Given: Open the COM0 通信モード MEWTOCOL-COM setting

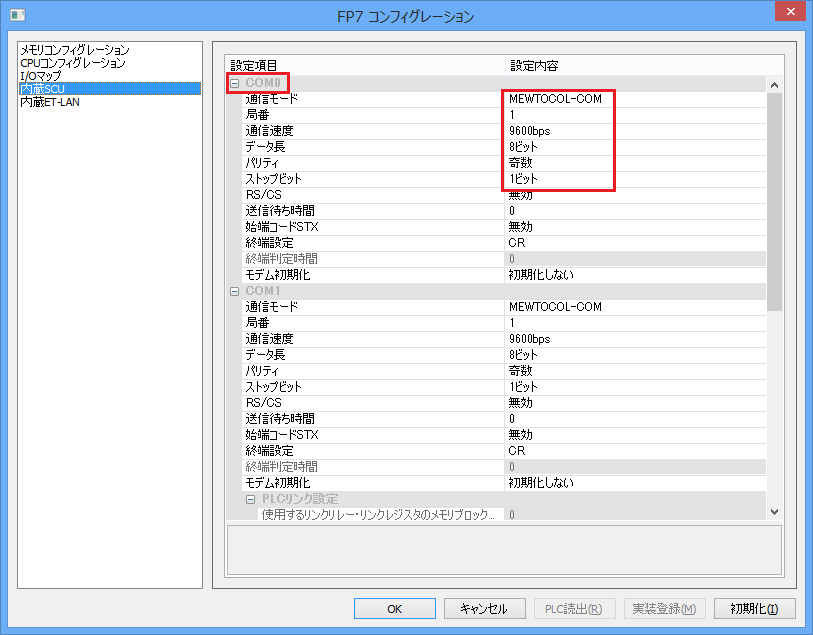Looking at the screenshot, I should coord(560,98).
